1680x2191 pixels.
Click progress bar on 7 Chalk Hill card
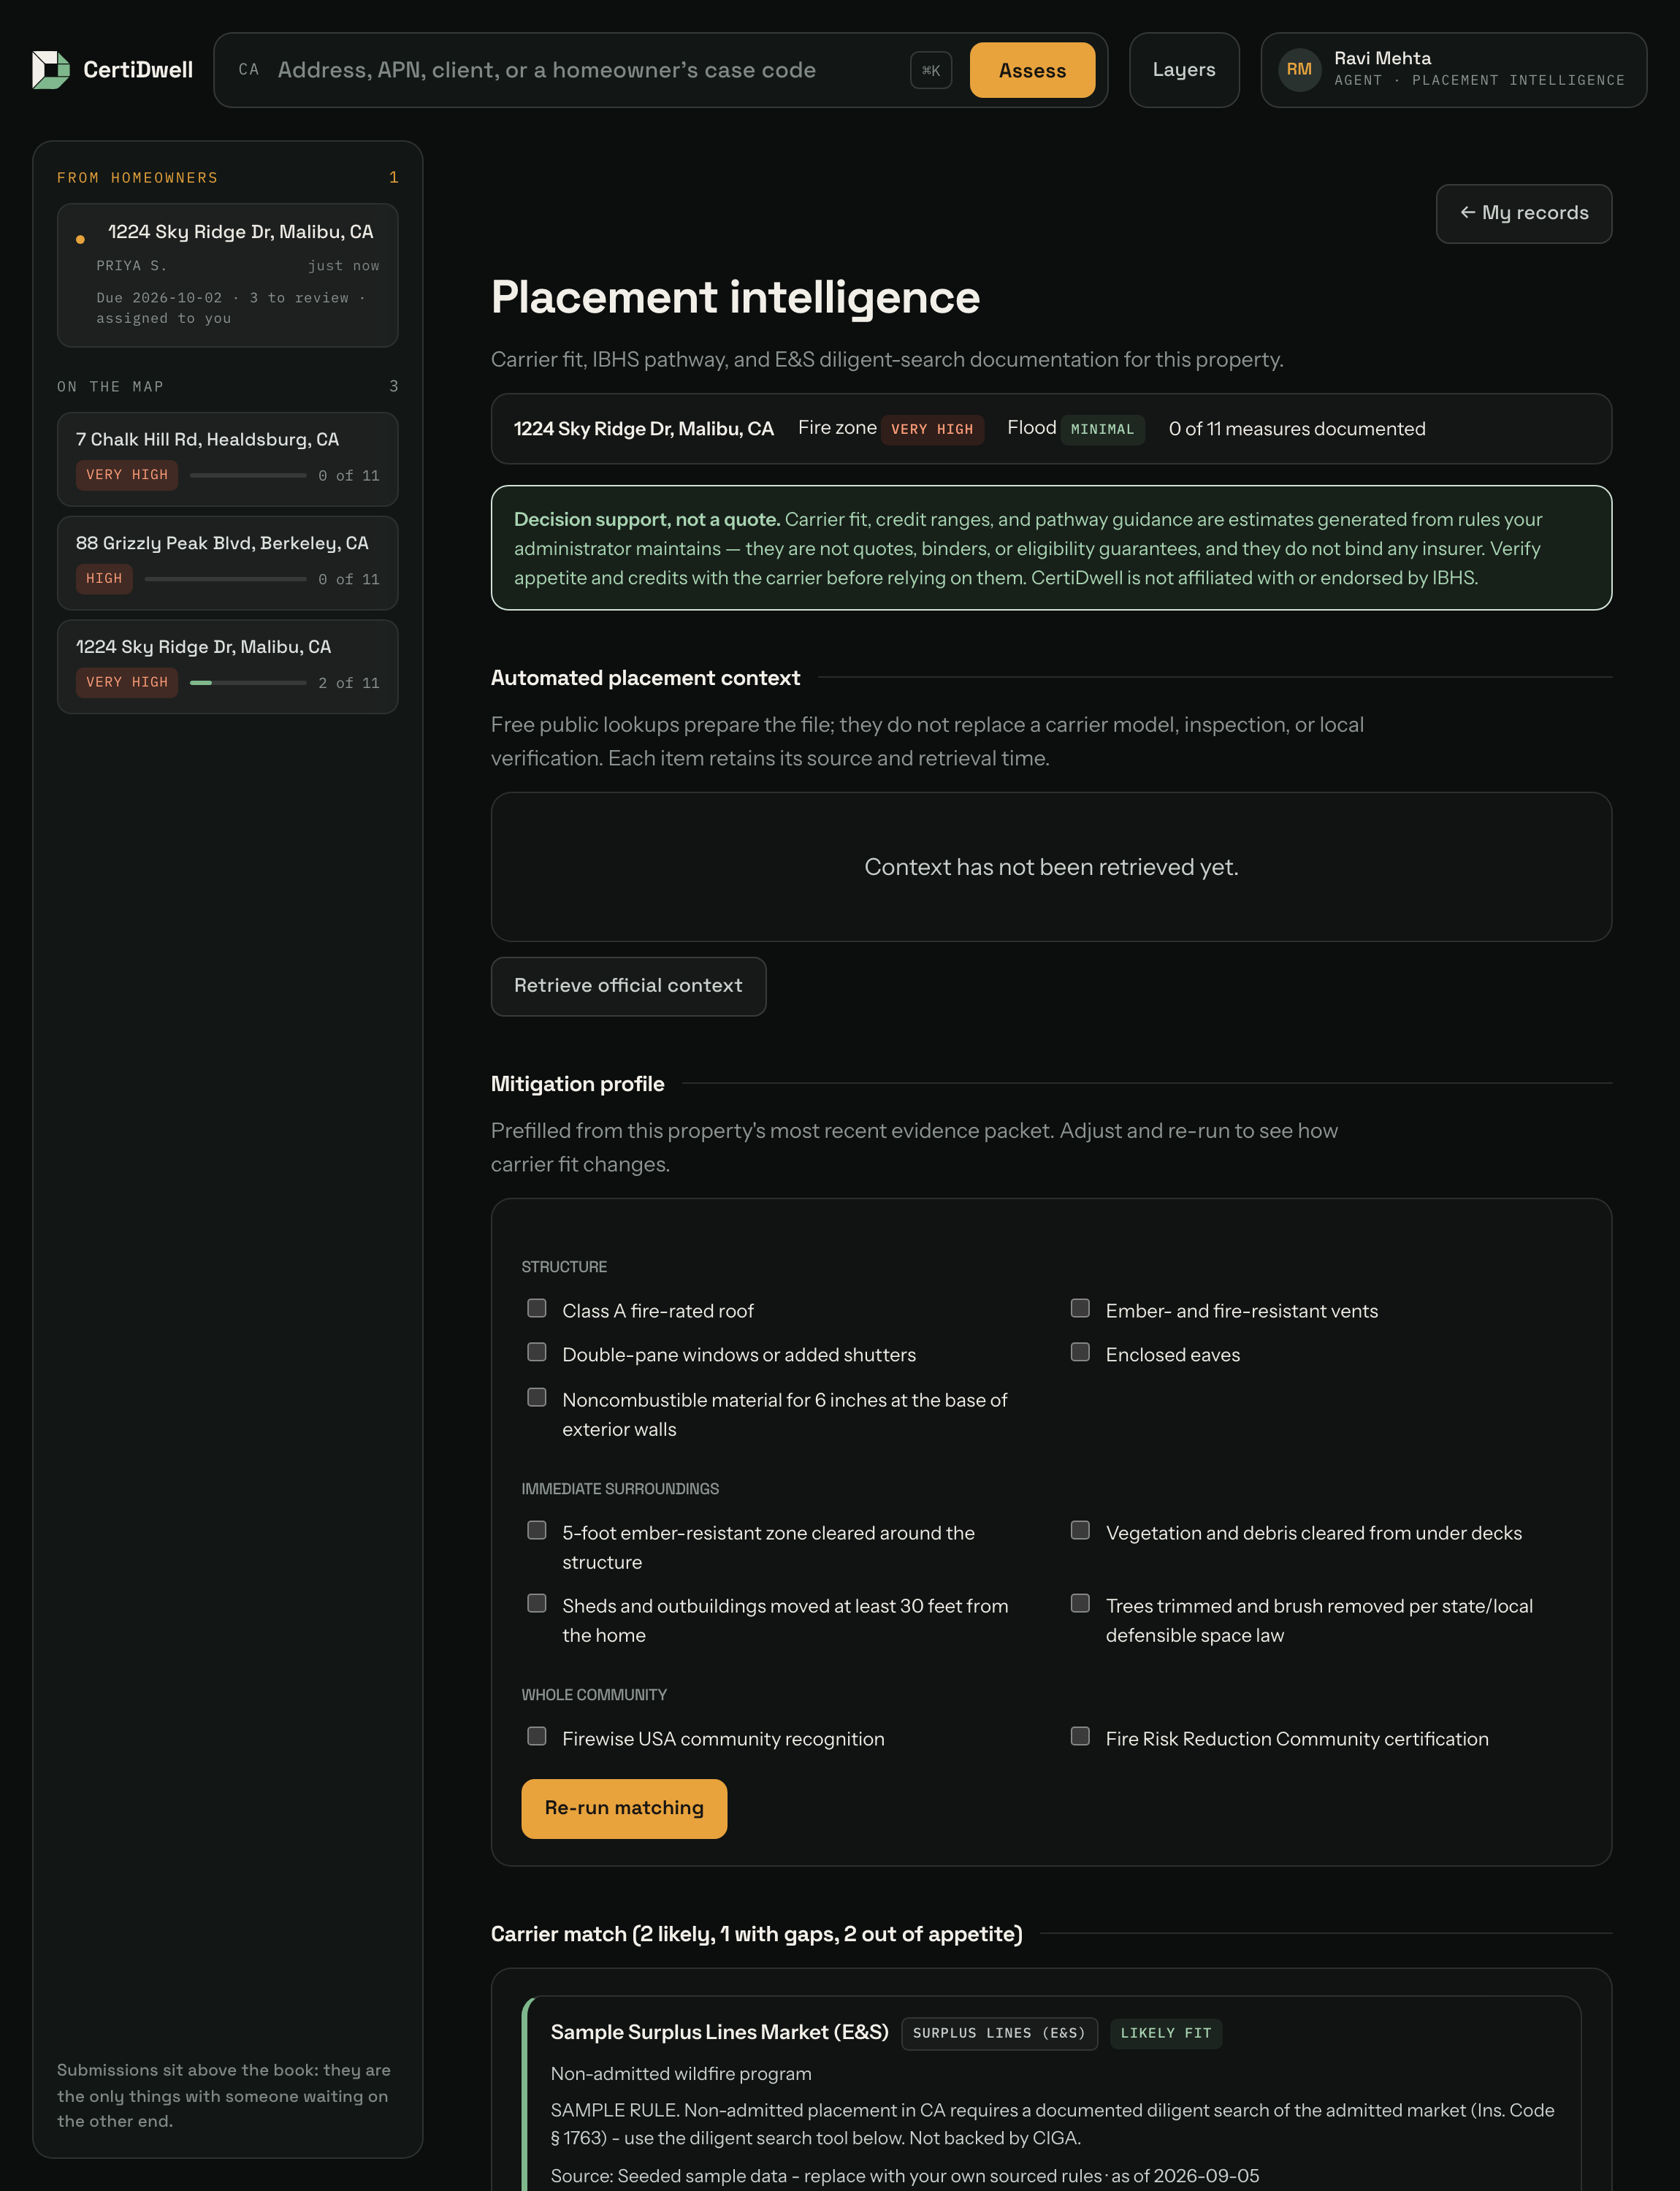click(248, 475)
